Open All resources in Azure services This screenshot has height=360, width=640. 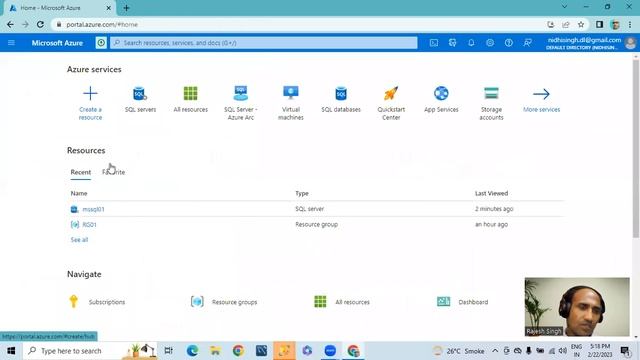[x=191, y=99]
